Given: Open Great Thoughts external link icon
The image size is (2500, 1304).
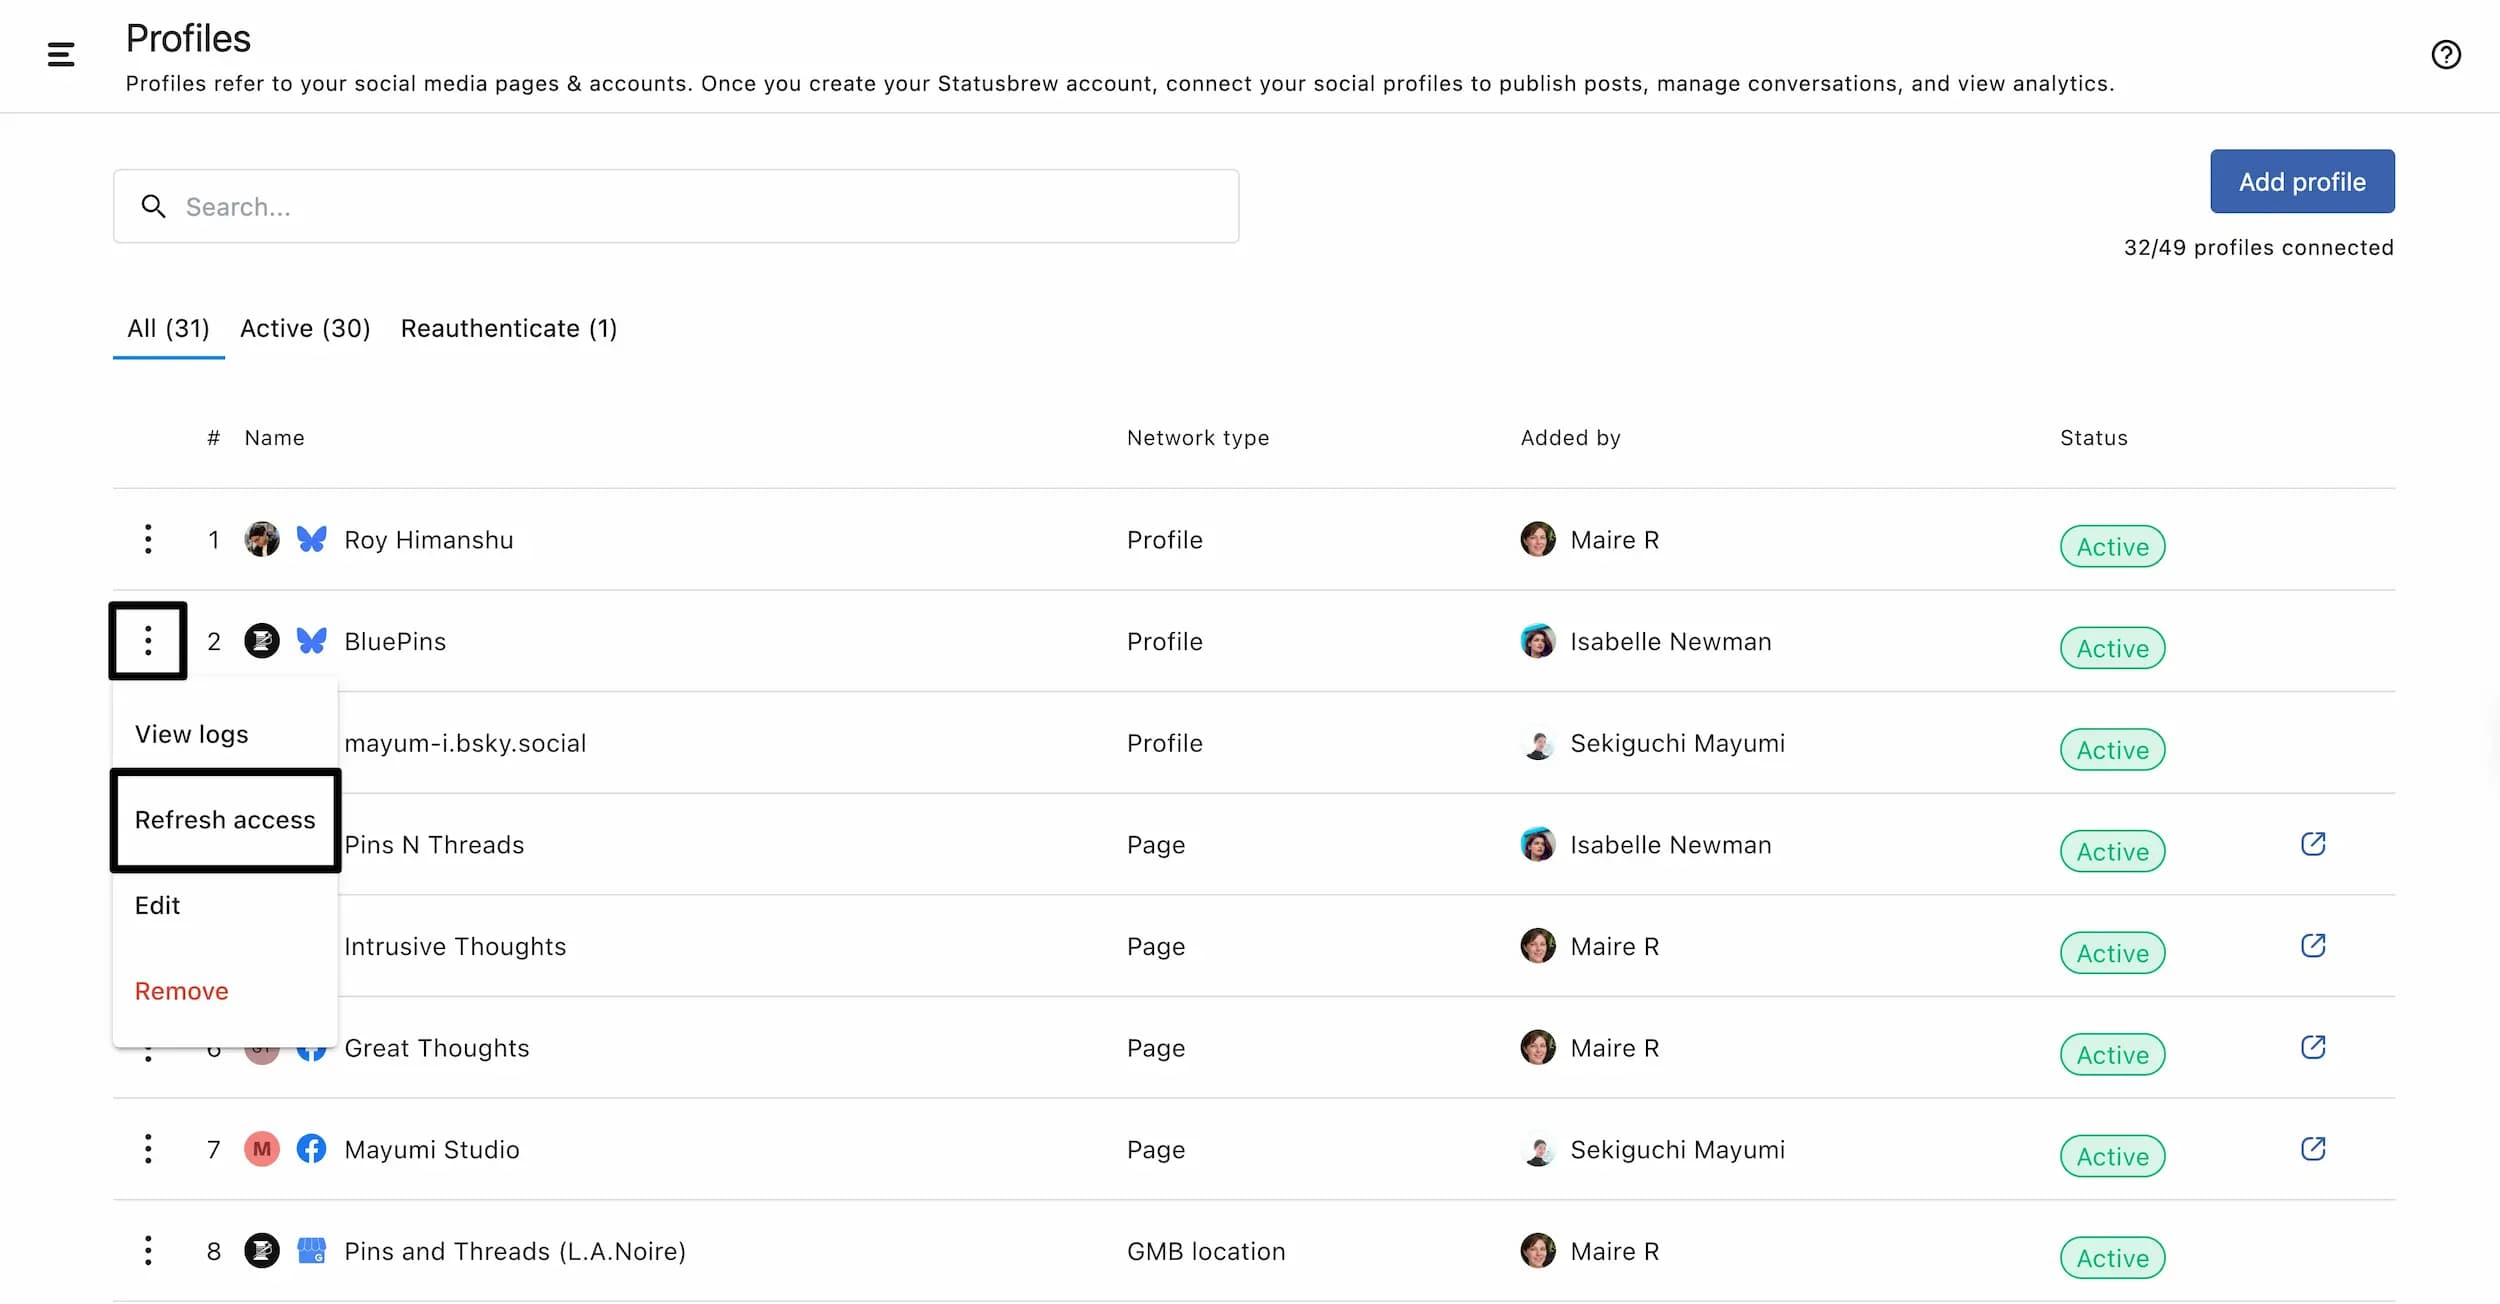Looking at the screenshot, I should (x=2312, y=1048).
